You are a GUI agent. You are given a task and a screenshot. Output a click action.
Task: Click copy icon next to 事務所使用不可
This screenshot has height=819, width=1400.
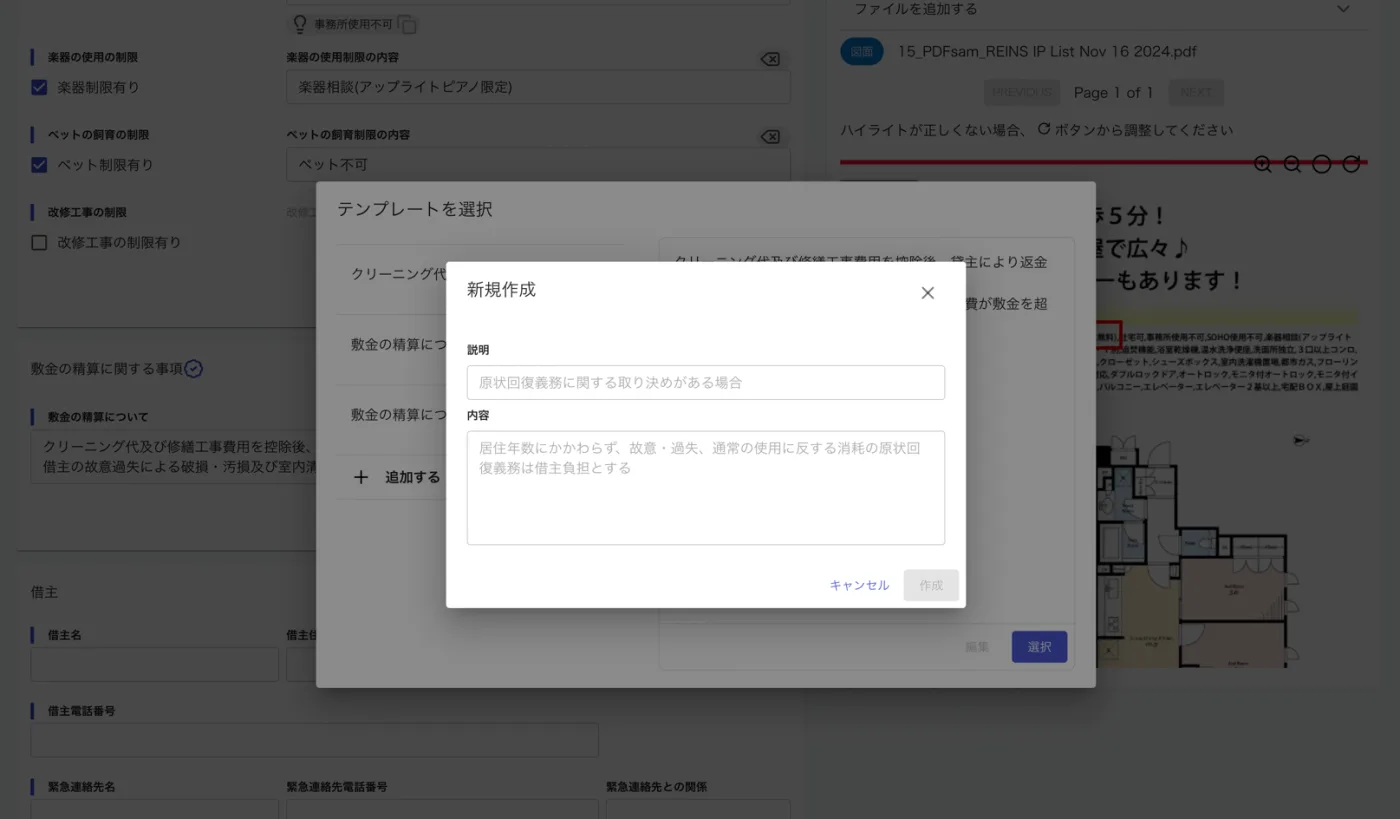407,25
